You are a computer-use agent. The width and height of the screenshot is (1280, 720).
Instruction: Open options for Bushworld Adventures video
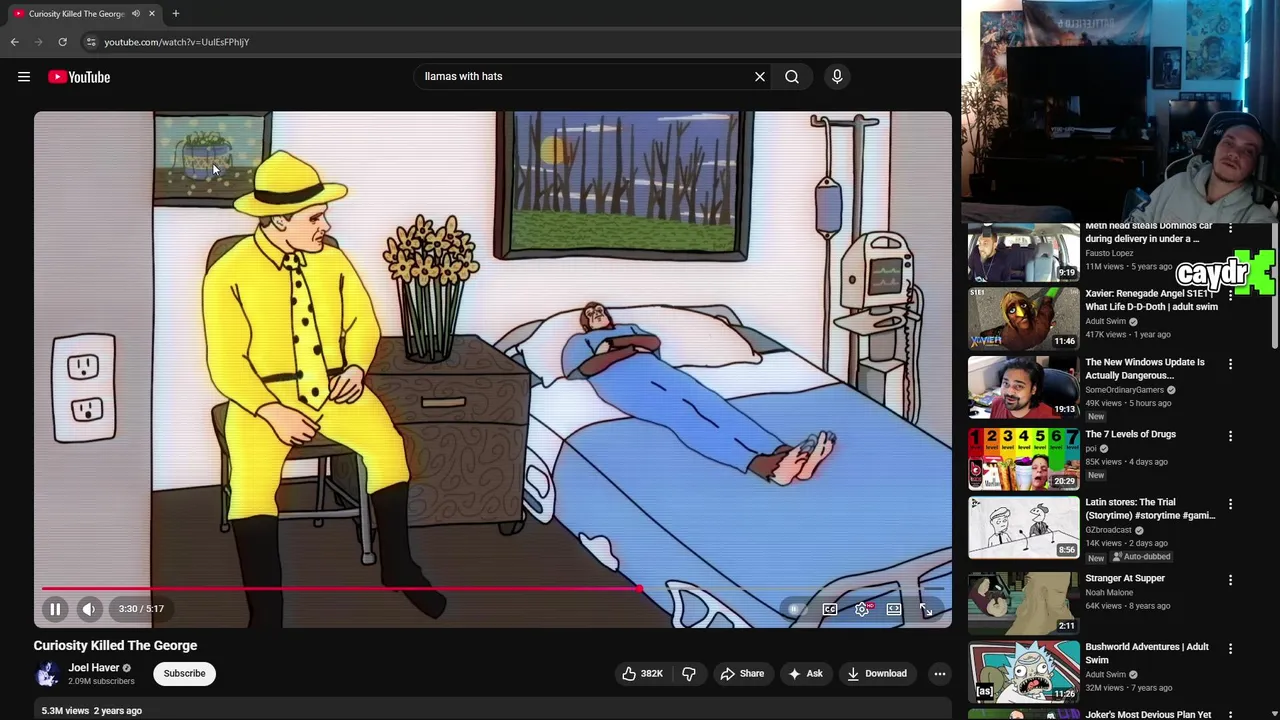coord(1230,648)
